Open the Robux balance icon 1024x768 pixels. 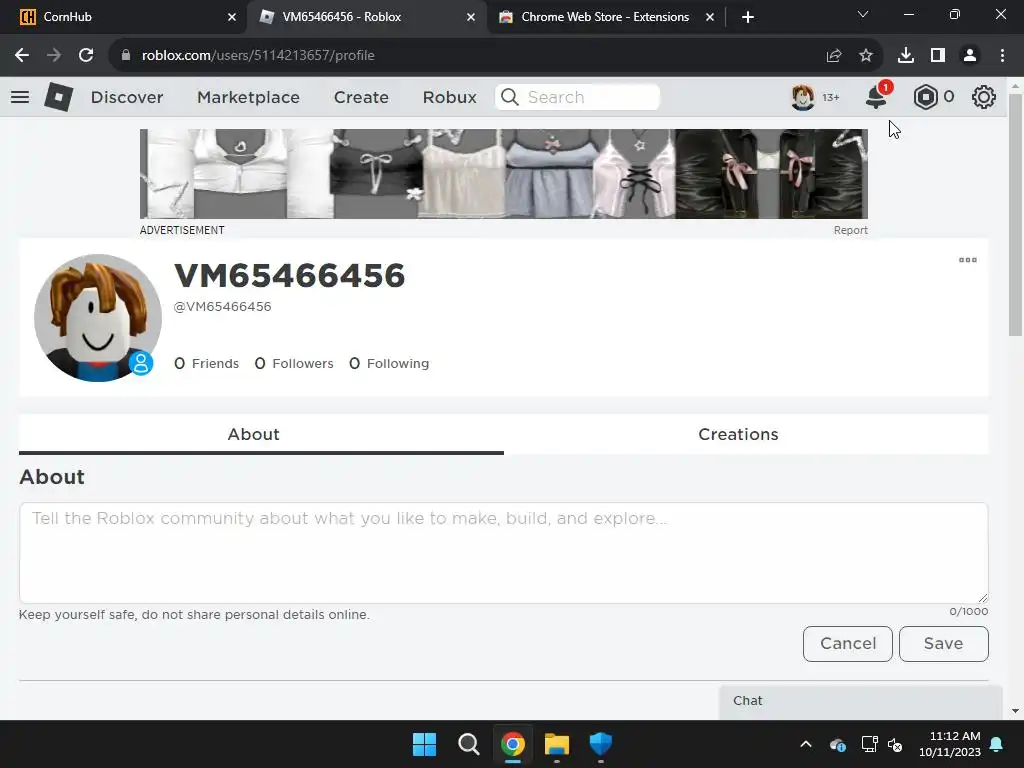click(925, 97)
